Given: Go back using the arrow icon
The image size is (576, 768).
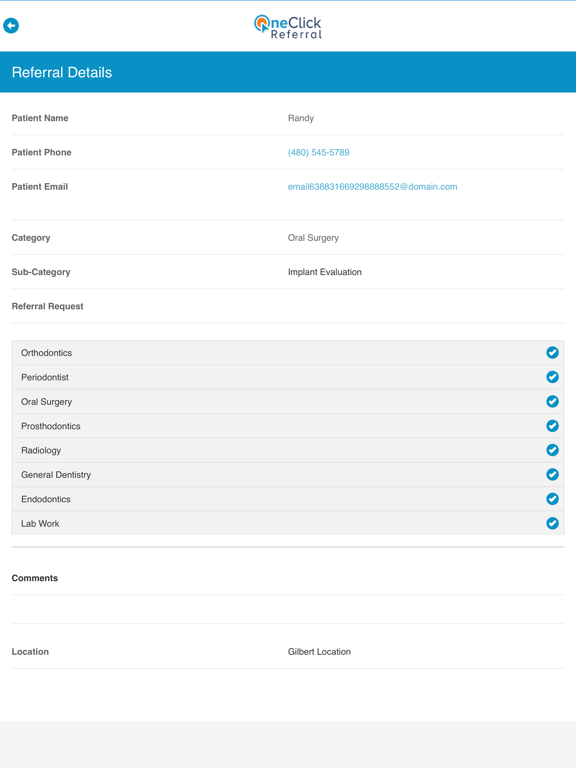Looking at the screenshot, I should coord(11,25).
